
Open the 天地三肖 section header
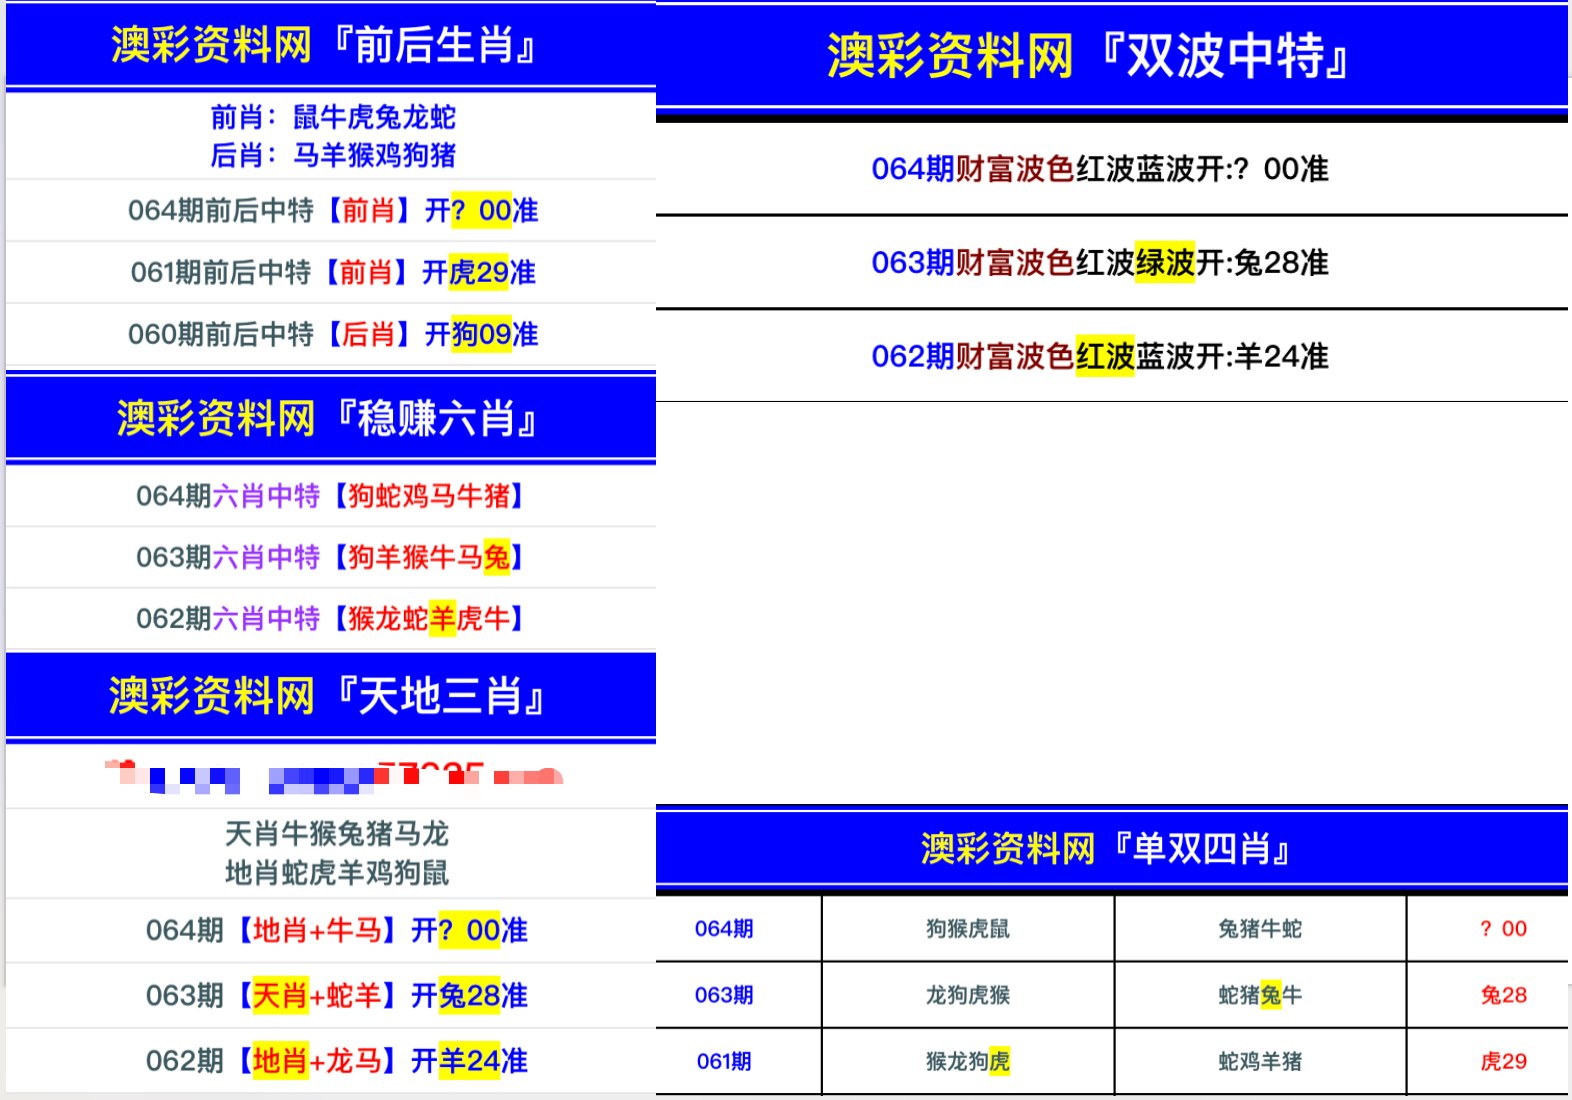328,696
